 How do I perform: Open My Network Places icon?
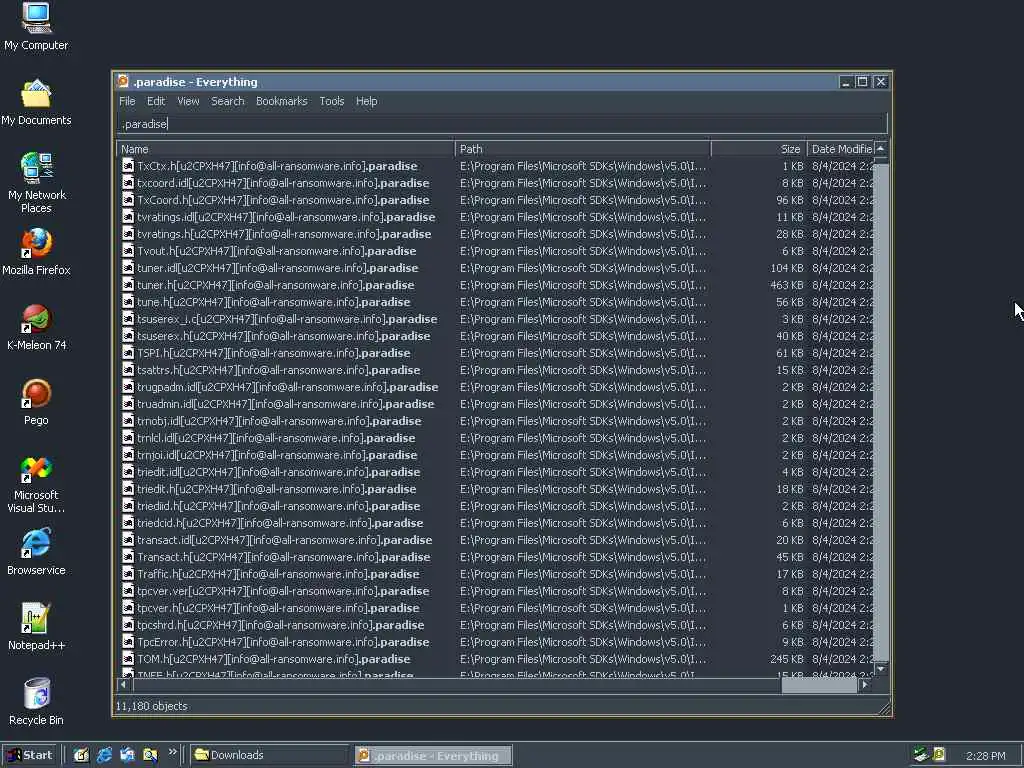pos(37,182)
